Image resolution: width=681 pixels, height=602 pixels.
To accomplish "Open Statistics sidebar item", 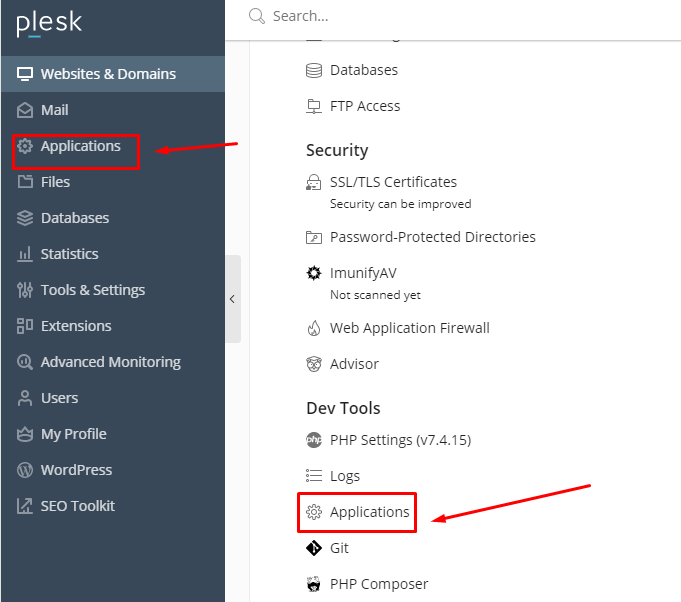I will click(x=113, y=254).
